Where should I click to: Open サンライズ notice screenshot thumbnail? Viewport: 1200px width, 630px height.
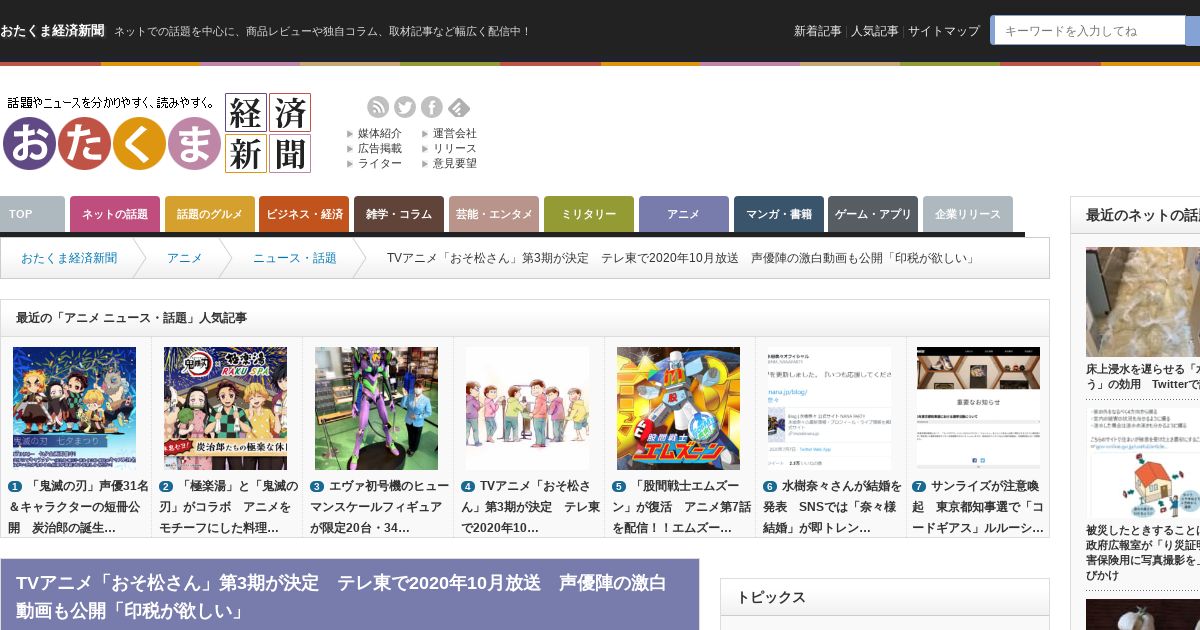point(979,408)
